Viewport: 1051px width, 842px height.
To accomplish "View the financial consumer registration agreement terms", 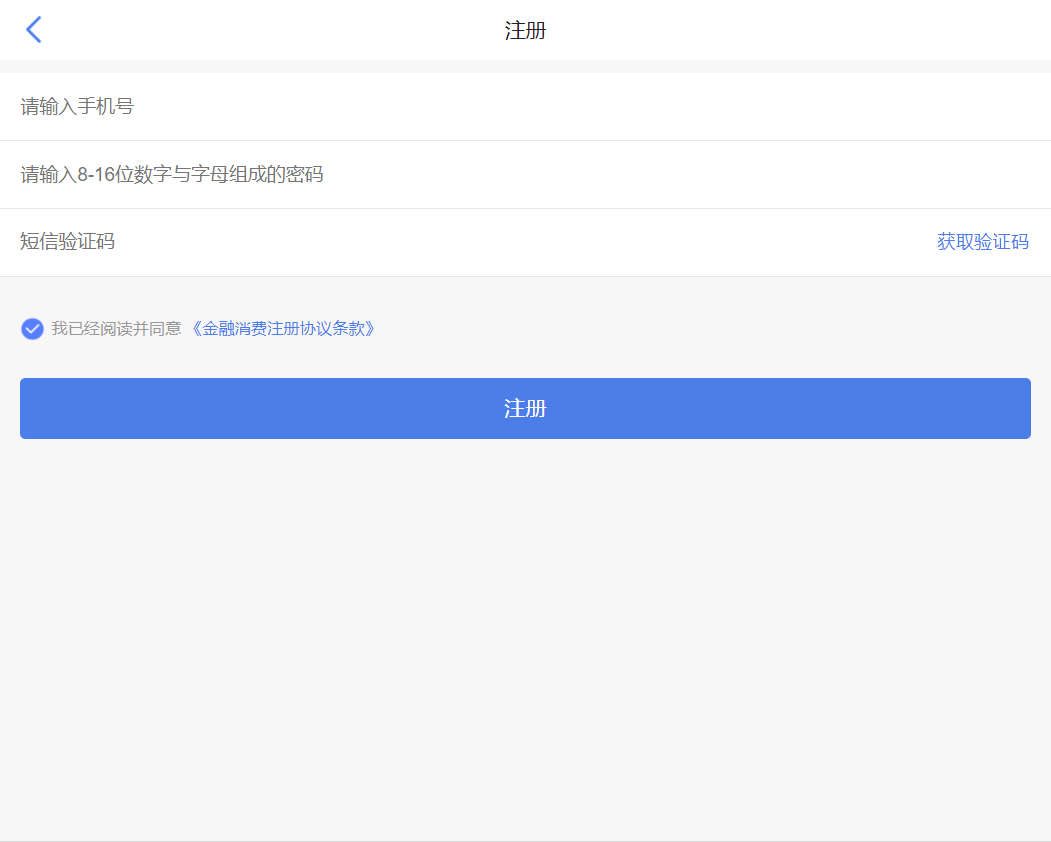I will pos(284,329).
